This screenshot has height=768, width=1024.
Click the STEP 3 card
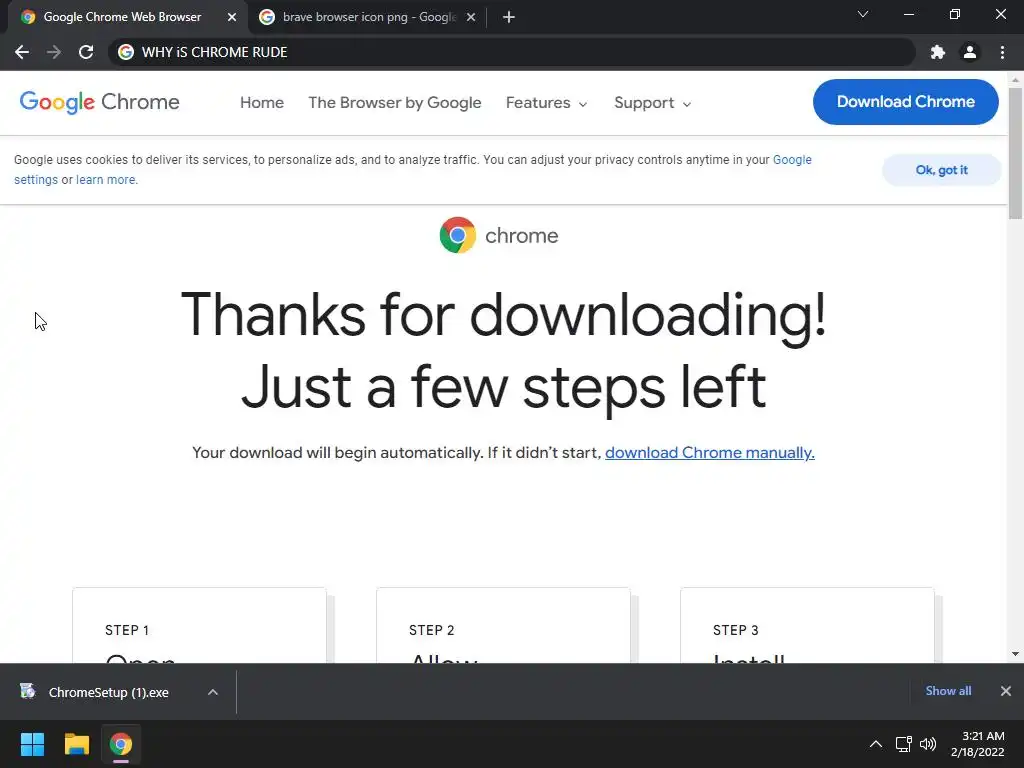pyautogui.click(x=807, y=626)
